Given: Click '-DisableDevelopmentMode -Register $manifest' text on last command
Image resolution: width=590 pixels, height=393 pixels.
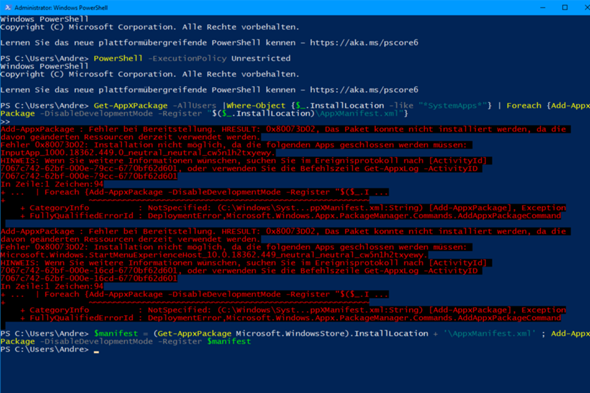Looking at the screenshot, I should tap(145, 341).
